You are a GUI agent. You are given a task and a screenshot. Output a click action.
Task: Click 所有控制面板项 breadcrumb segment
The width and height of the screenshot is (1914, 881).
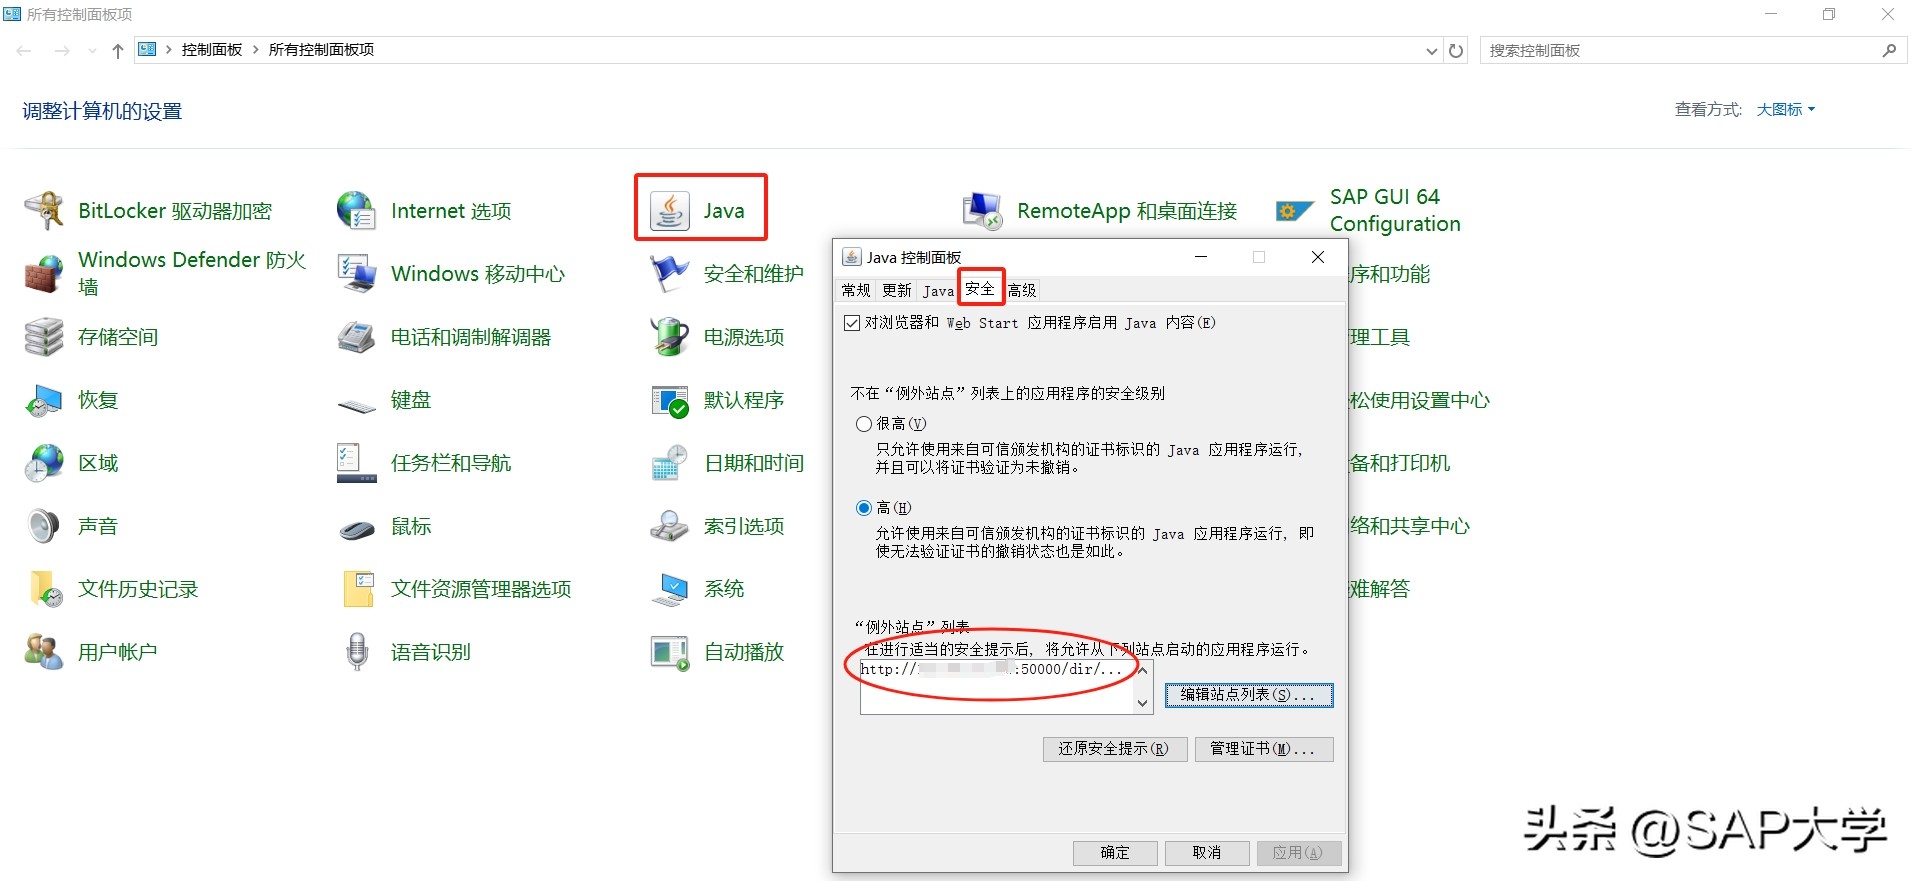[x=321, y=50]
